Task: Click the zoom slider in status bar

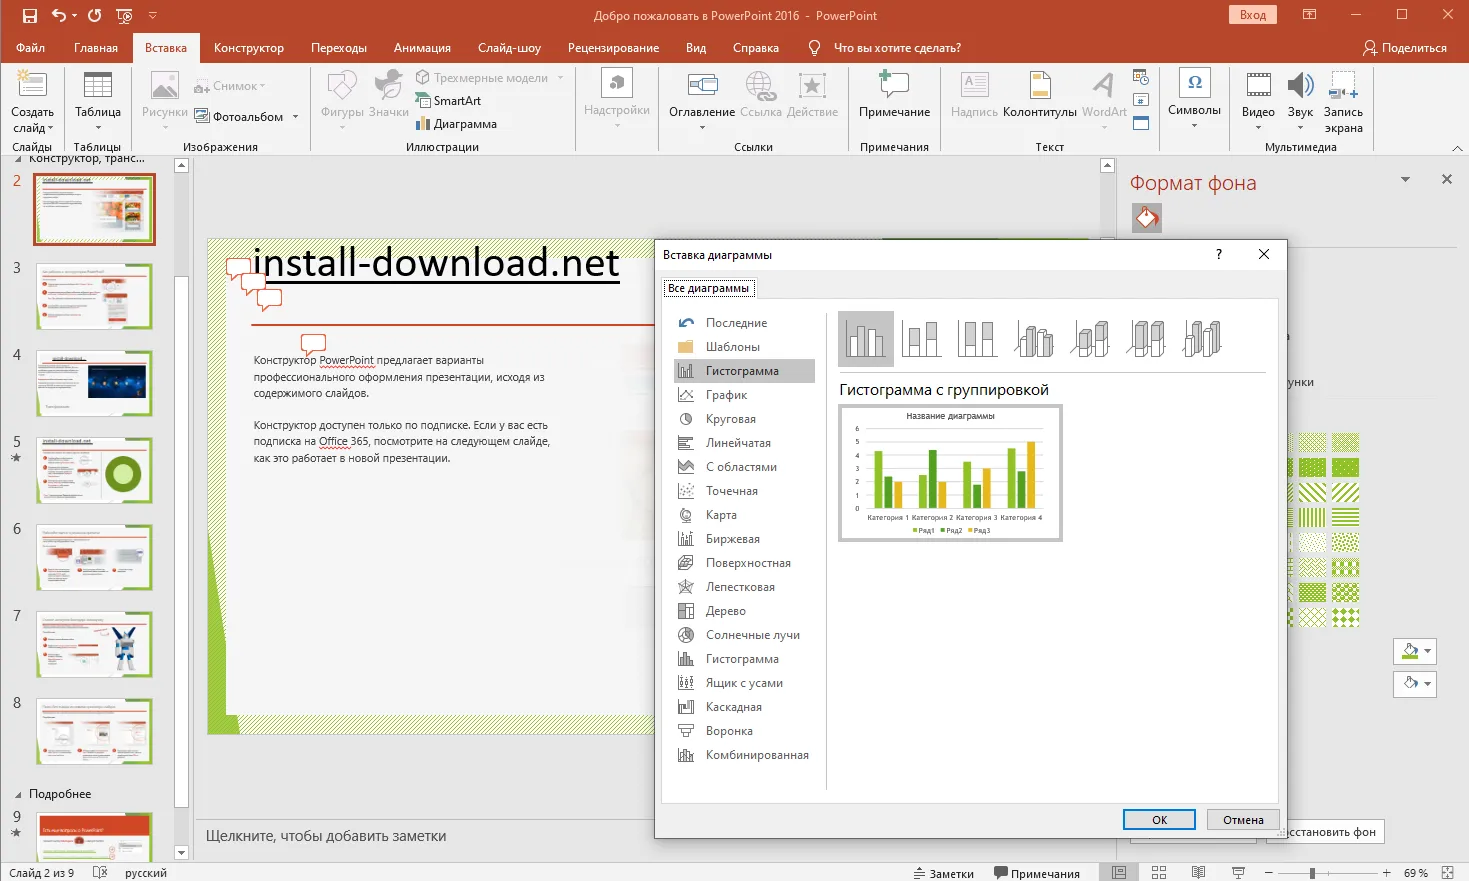Action: 1312,873
